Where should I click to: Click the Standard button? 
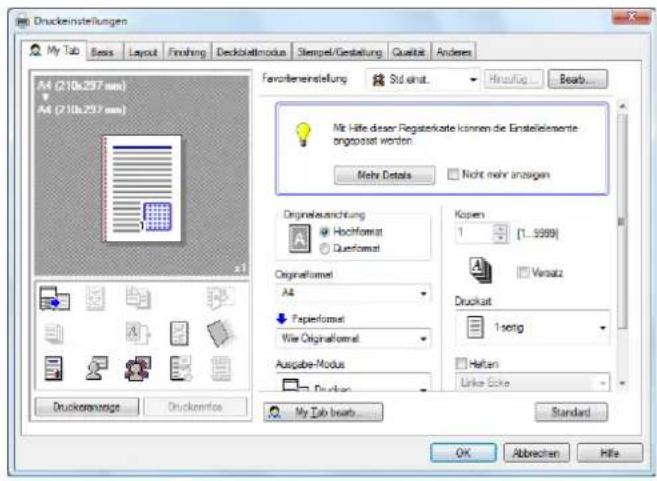pyautogui.click(x=571, y=412)
